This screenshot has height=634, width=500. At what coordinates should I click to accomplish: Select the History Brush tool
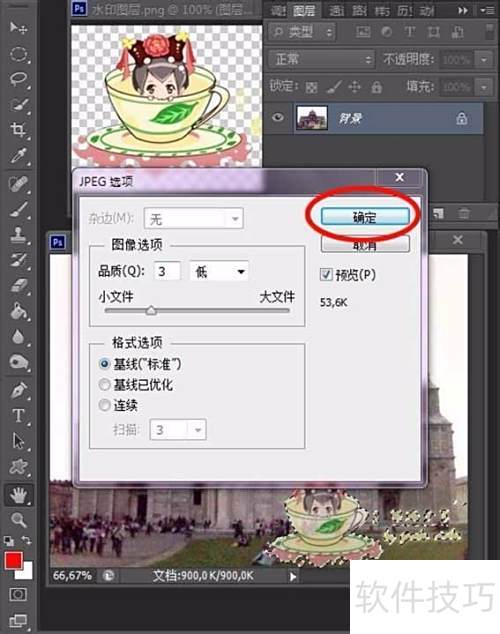point(18,260)
